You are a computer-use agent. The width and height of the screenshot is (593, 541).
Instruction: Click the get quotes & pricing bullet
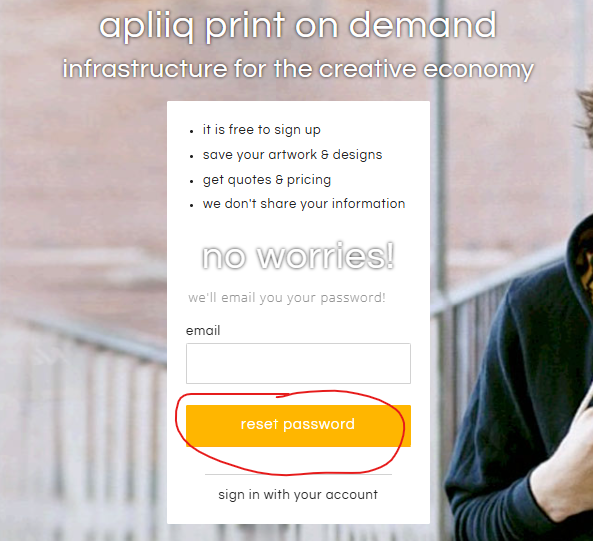pos(267,180)
